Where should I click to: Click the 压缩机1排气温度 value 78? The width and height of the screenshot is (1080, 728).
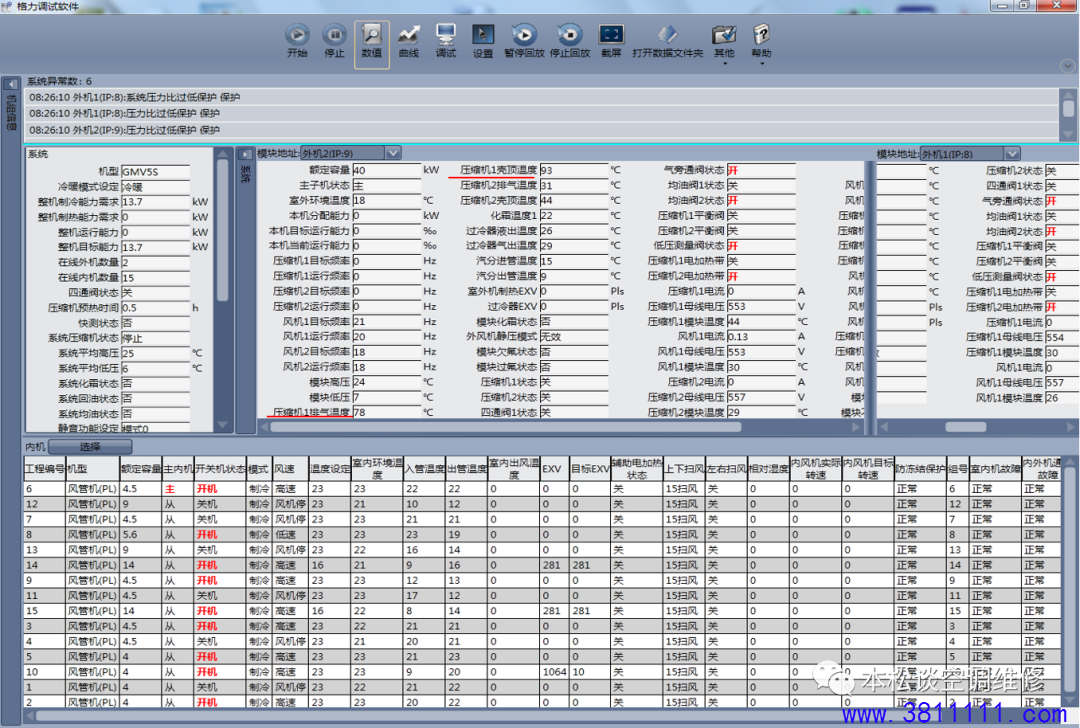coord(386,413)
